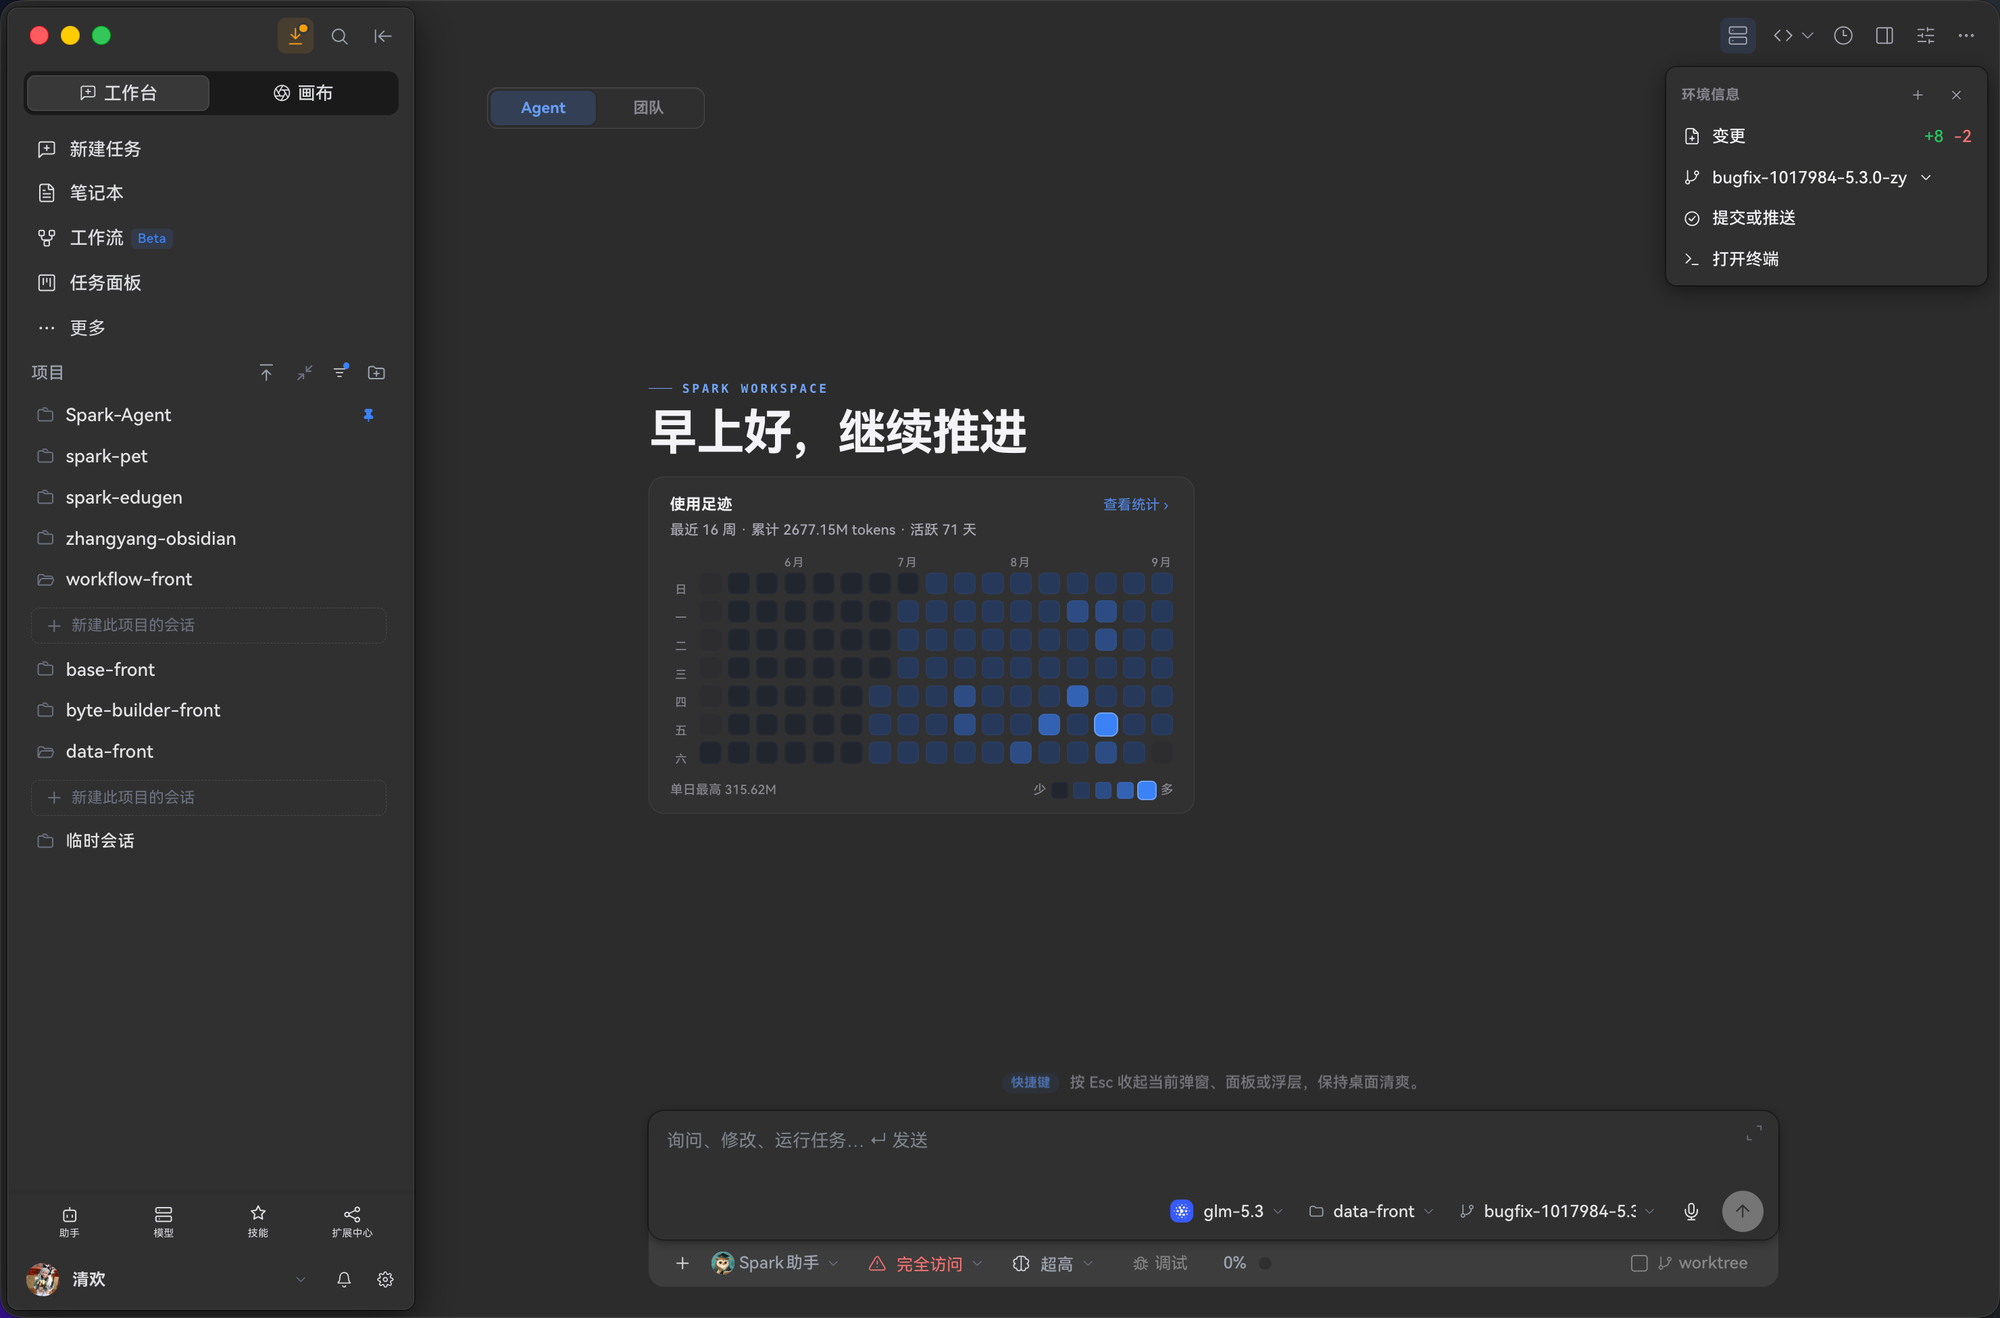Open the Spark助手 assistant dropdown

[x=775, y=1263]
